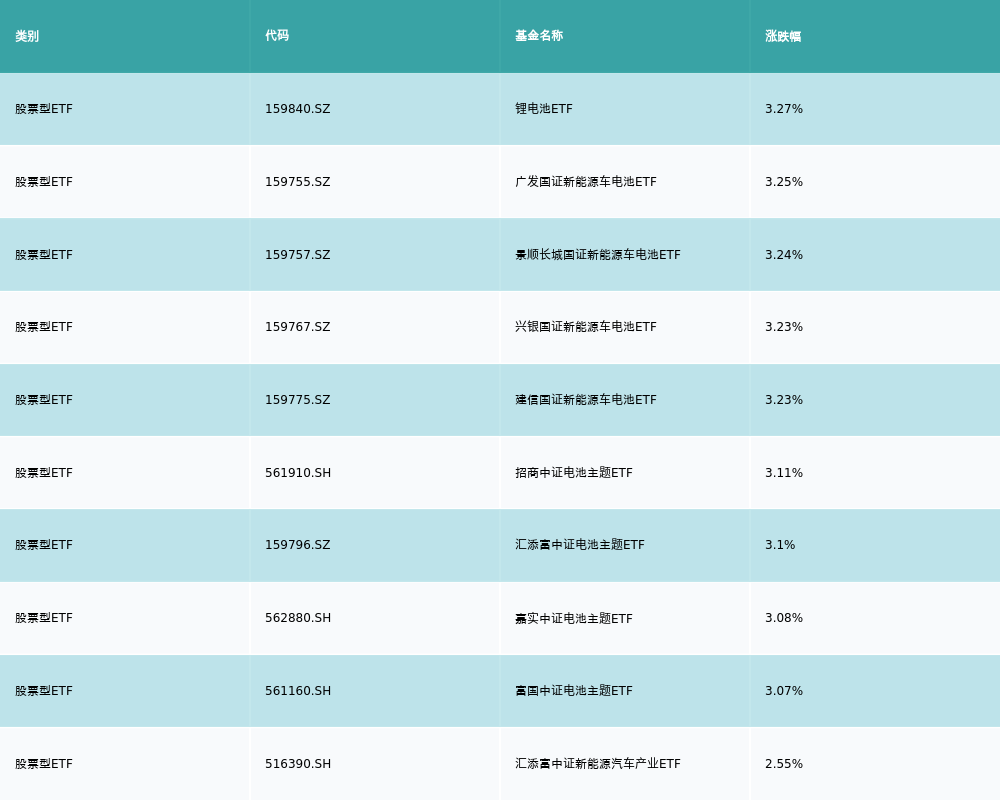Select code 561160.SH
1000x800 pixels.
coord(298,691)
